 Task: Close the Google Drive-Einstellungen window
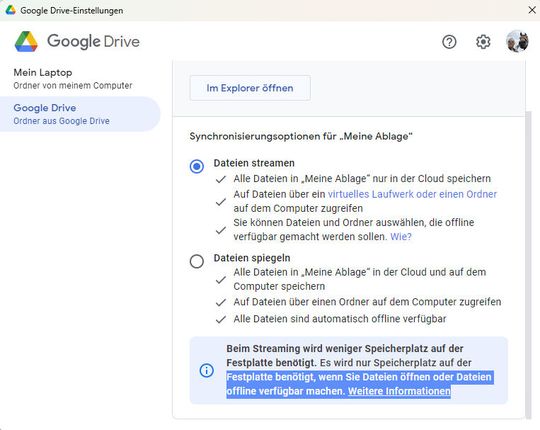point(532,10)
